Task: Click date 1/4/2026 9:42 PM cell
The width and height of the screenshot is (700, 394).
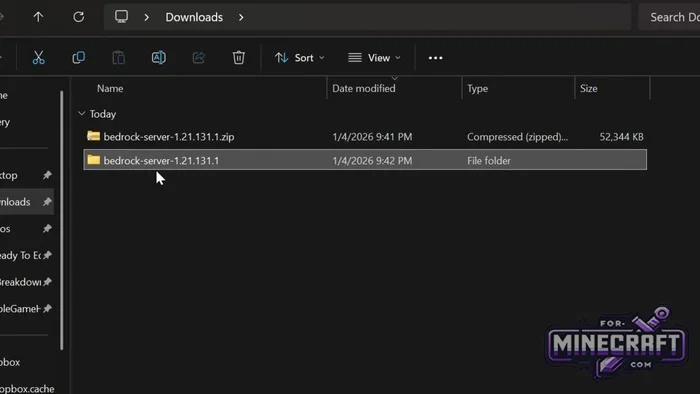Action: coord(372,161)
